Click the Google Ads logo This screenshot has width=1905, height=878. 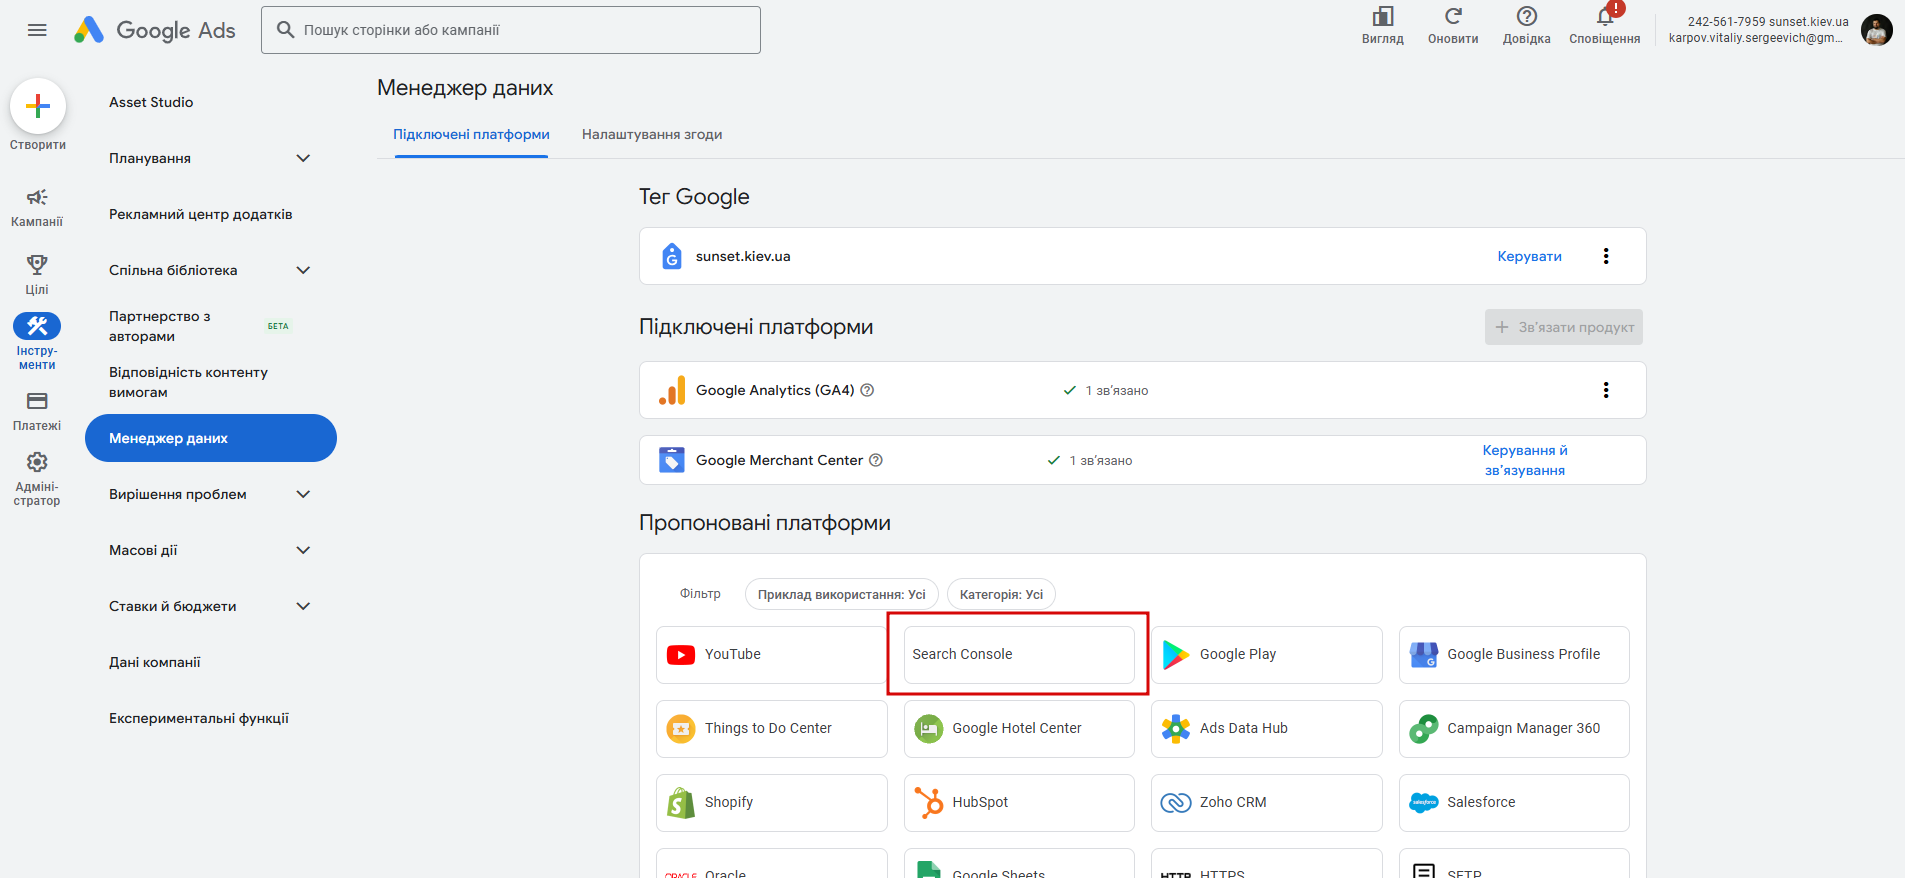(x=155, y=30)
